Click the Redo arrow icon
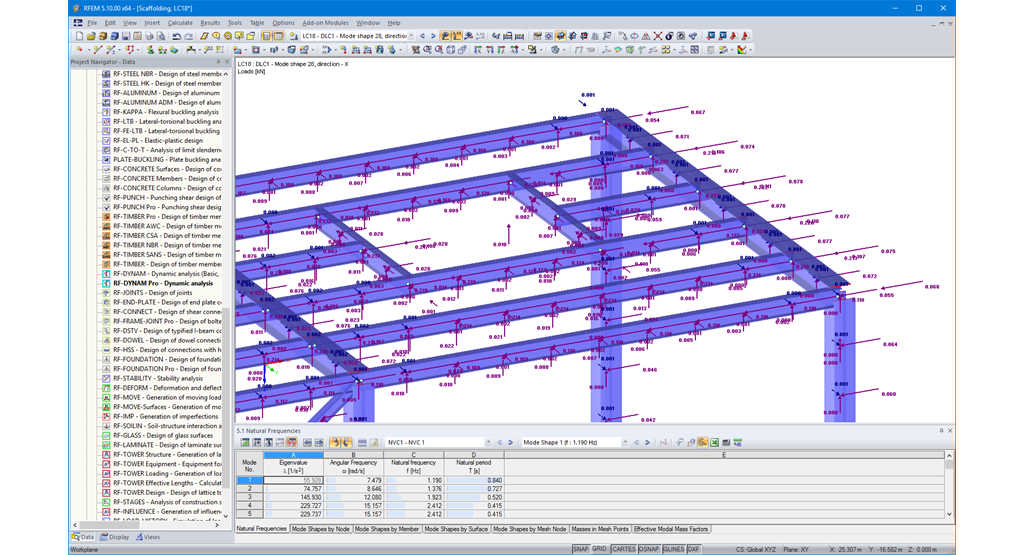Screen dimensions: 1024x555 tap(189, 36)
